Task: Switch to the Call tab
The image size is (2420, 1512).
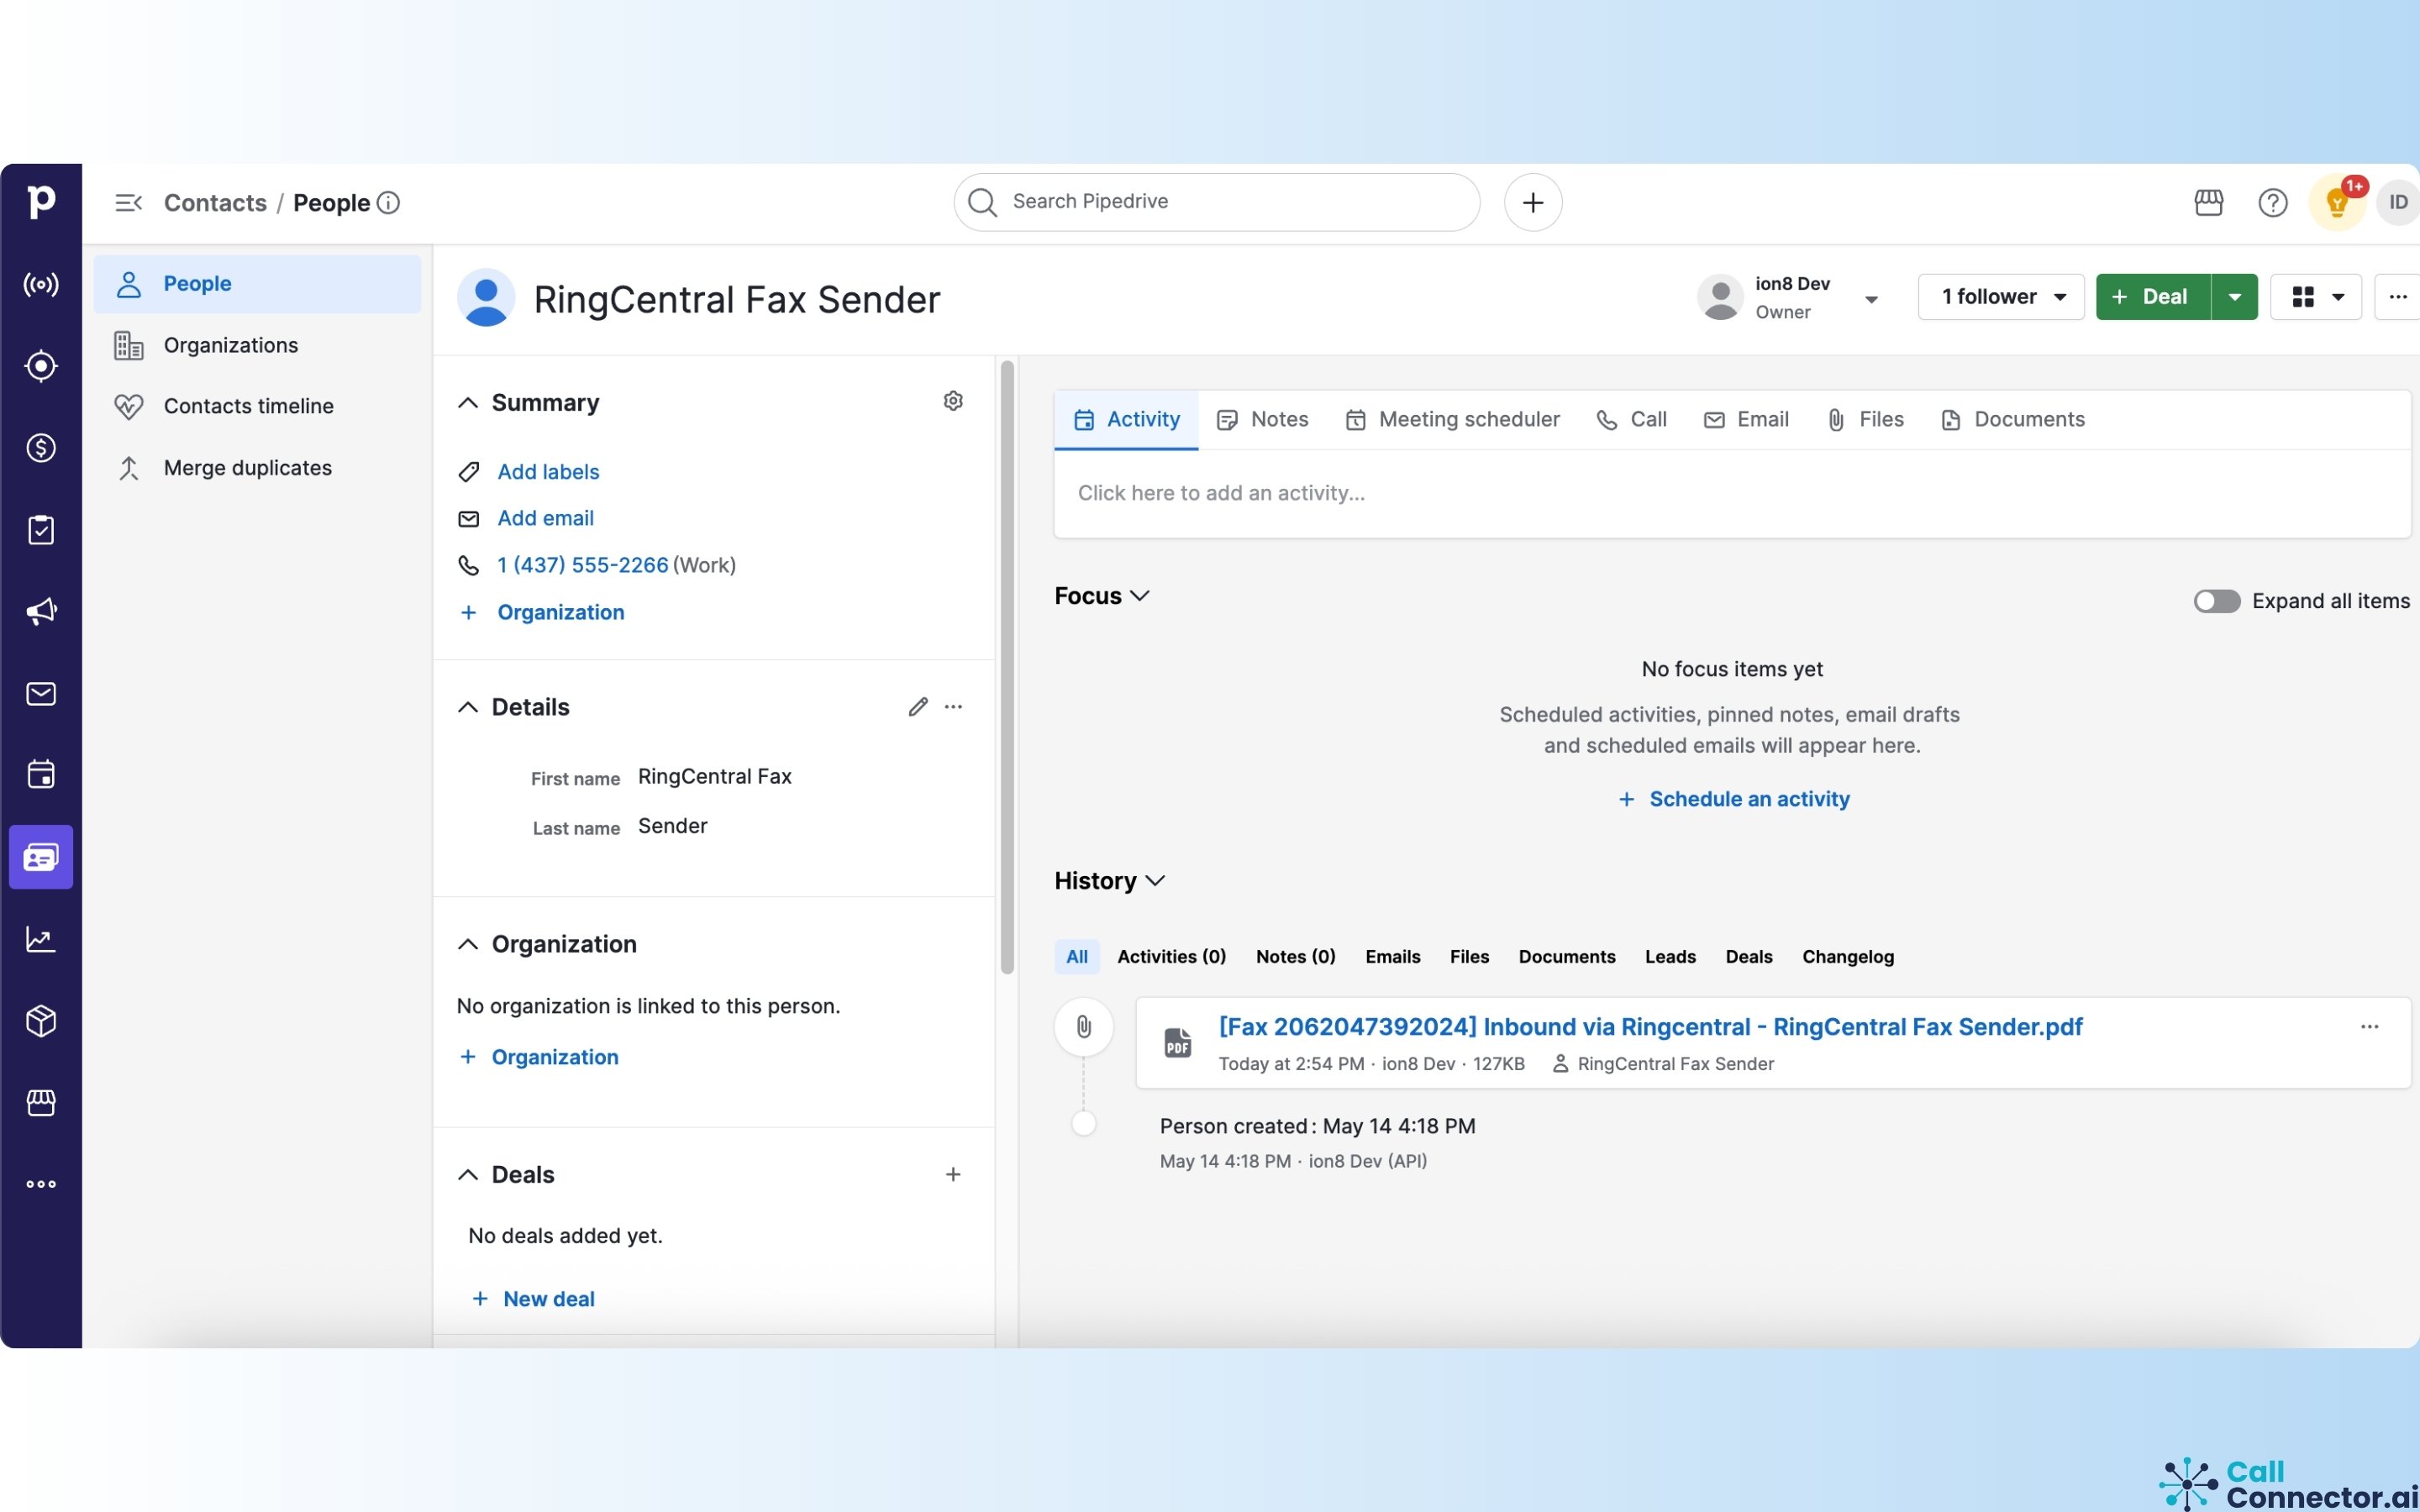Action: 1631,420
